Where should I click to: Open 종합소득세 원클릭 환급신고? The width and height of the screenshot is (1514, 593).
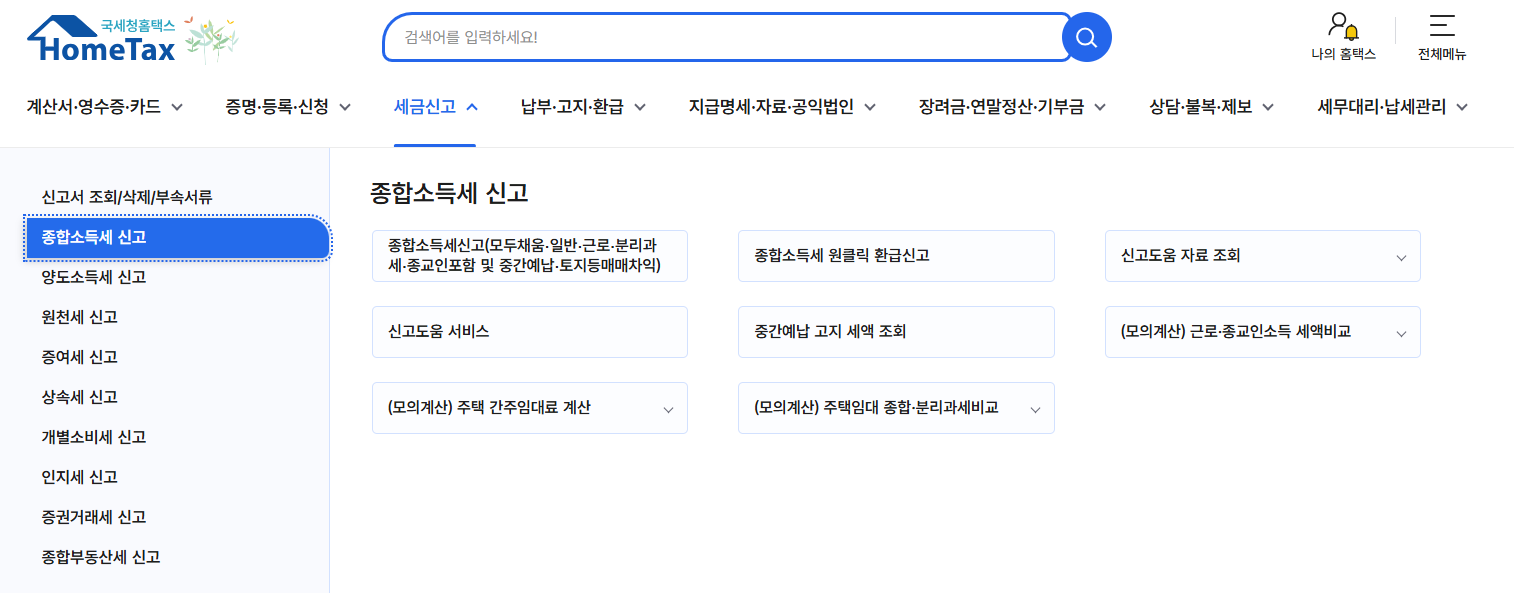click(x=896, y=256)
